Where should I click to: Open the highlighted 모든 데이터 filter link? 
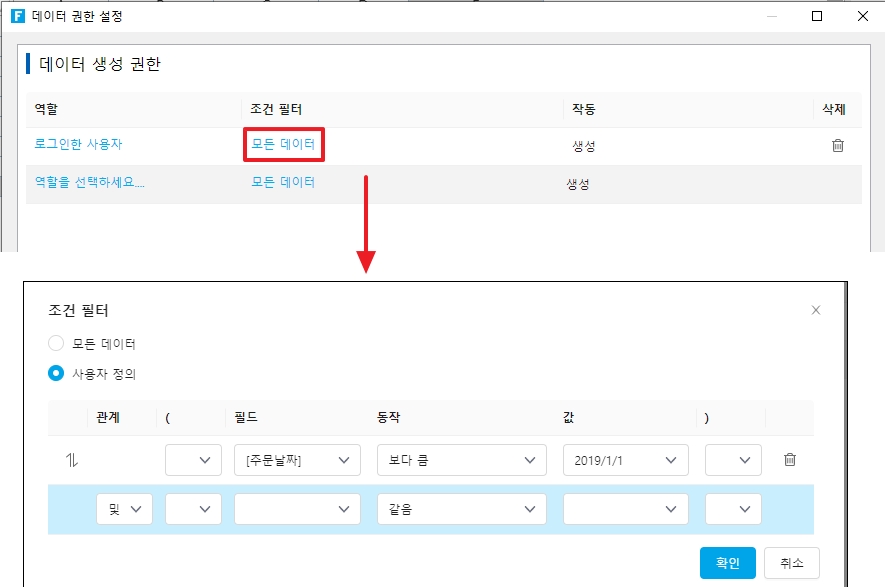[283, 145]
